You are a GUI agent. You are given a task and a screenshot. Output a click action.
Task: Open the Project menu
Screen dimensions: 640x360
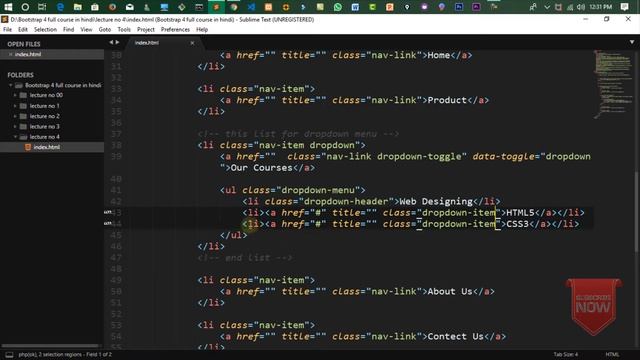click(146, 29)
